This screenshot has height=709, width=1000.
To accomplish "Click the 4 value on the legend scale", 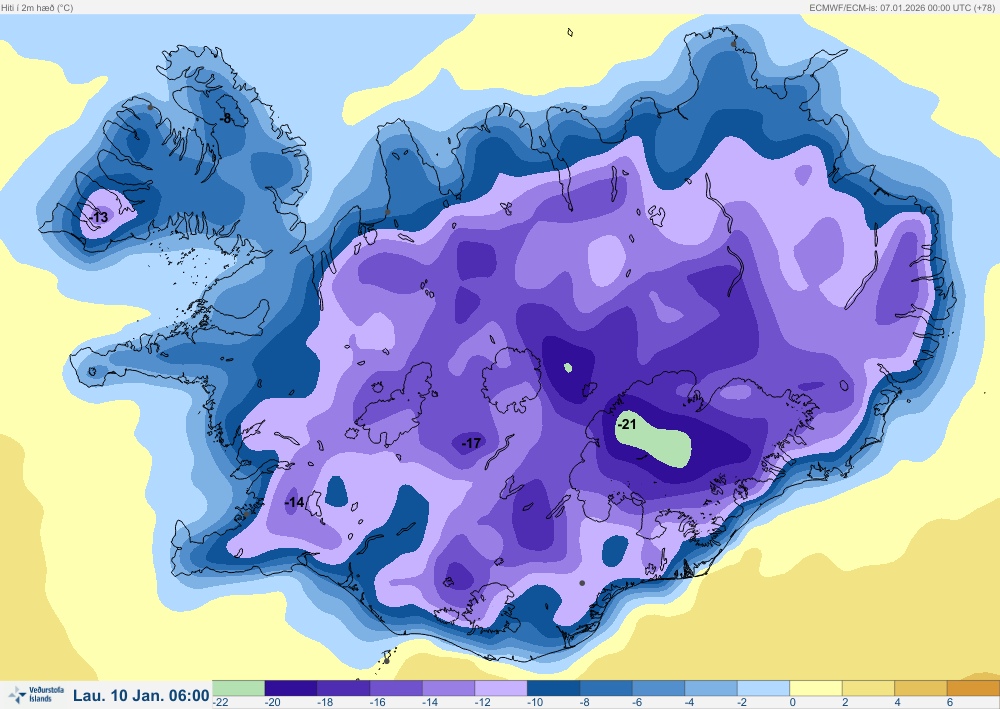I will (898, 702).
